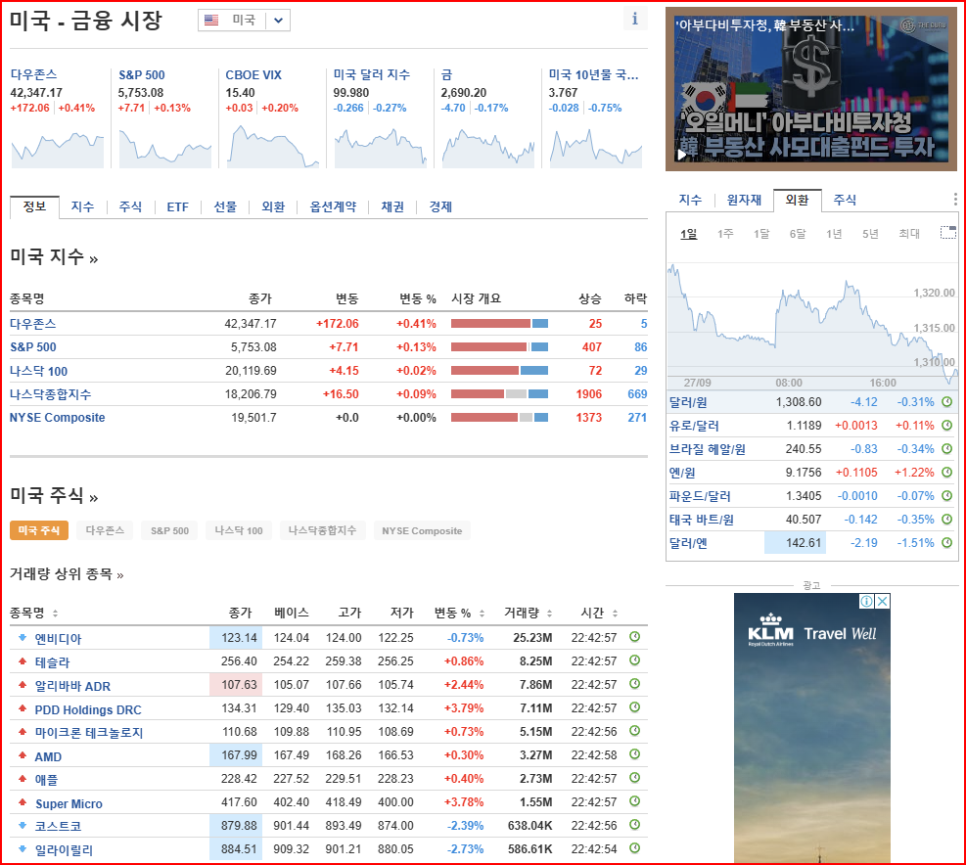Open the 원자재 tab in sidebar widget
This screenshot has height=865, width=966.
click(744, 200)
